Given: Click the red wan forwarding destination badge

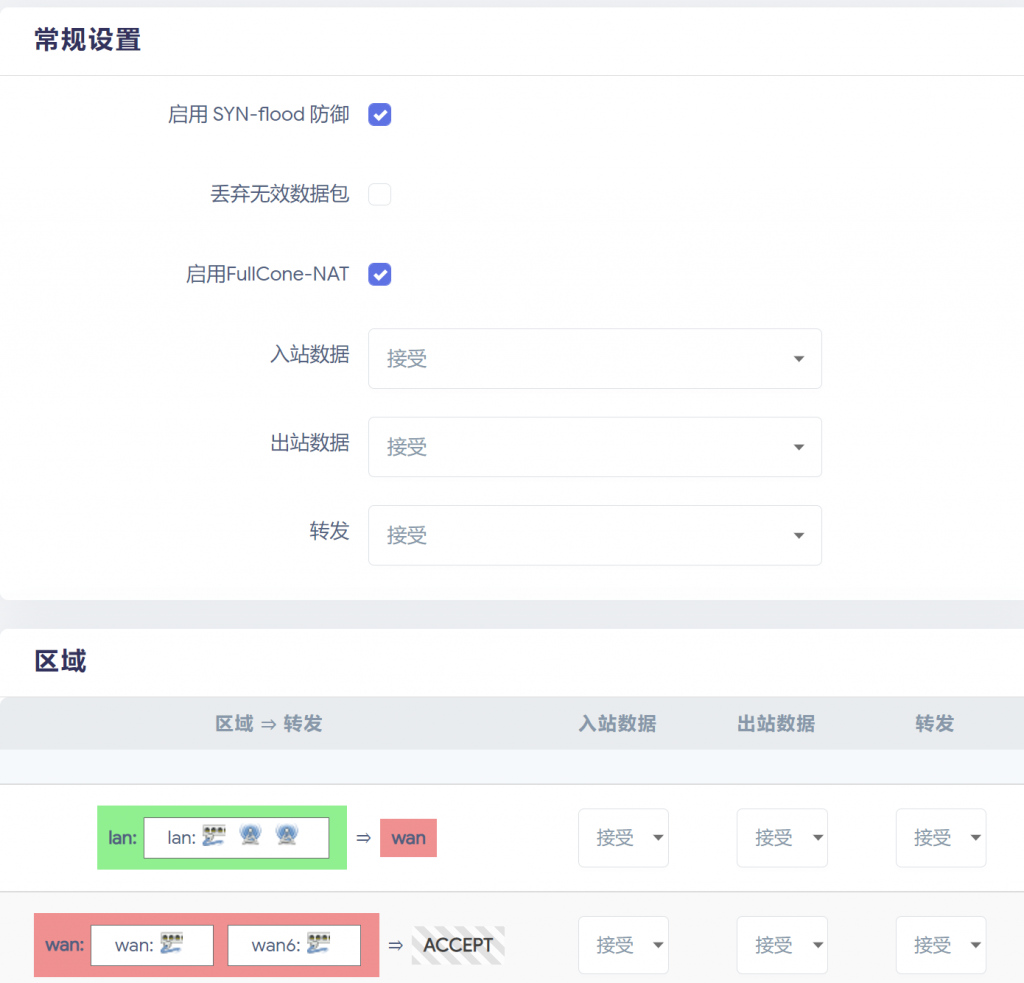Looking at the screenshot, I should point(408,838).
